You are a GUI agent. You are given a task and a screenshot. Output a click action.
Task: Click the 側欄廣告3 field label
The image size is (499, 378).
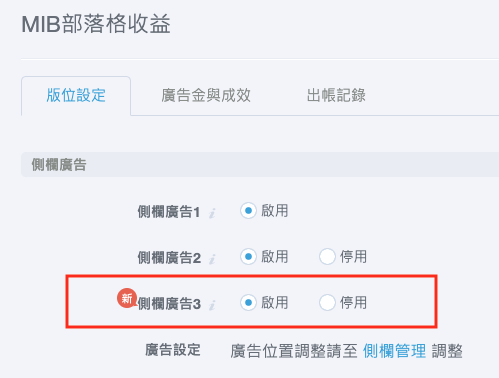tap(169, 304)
